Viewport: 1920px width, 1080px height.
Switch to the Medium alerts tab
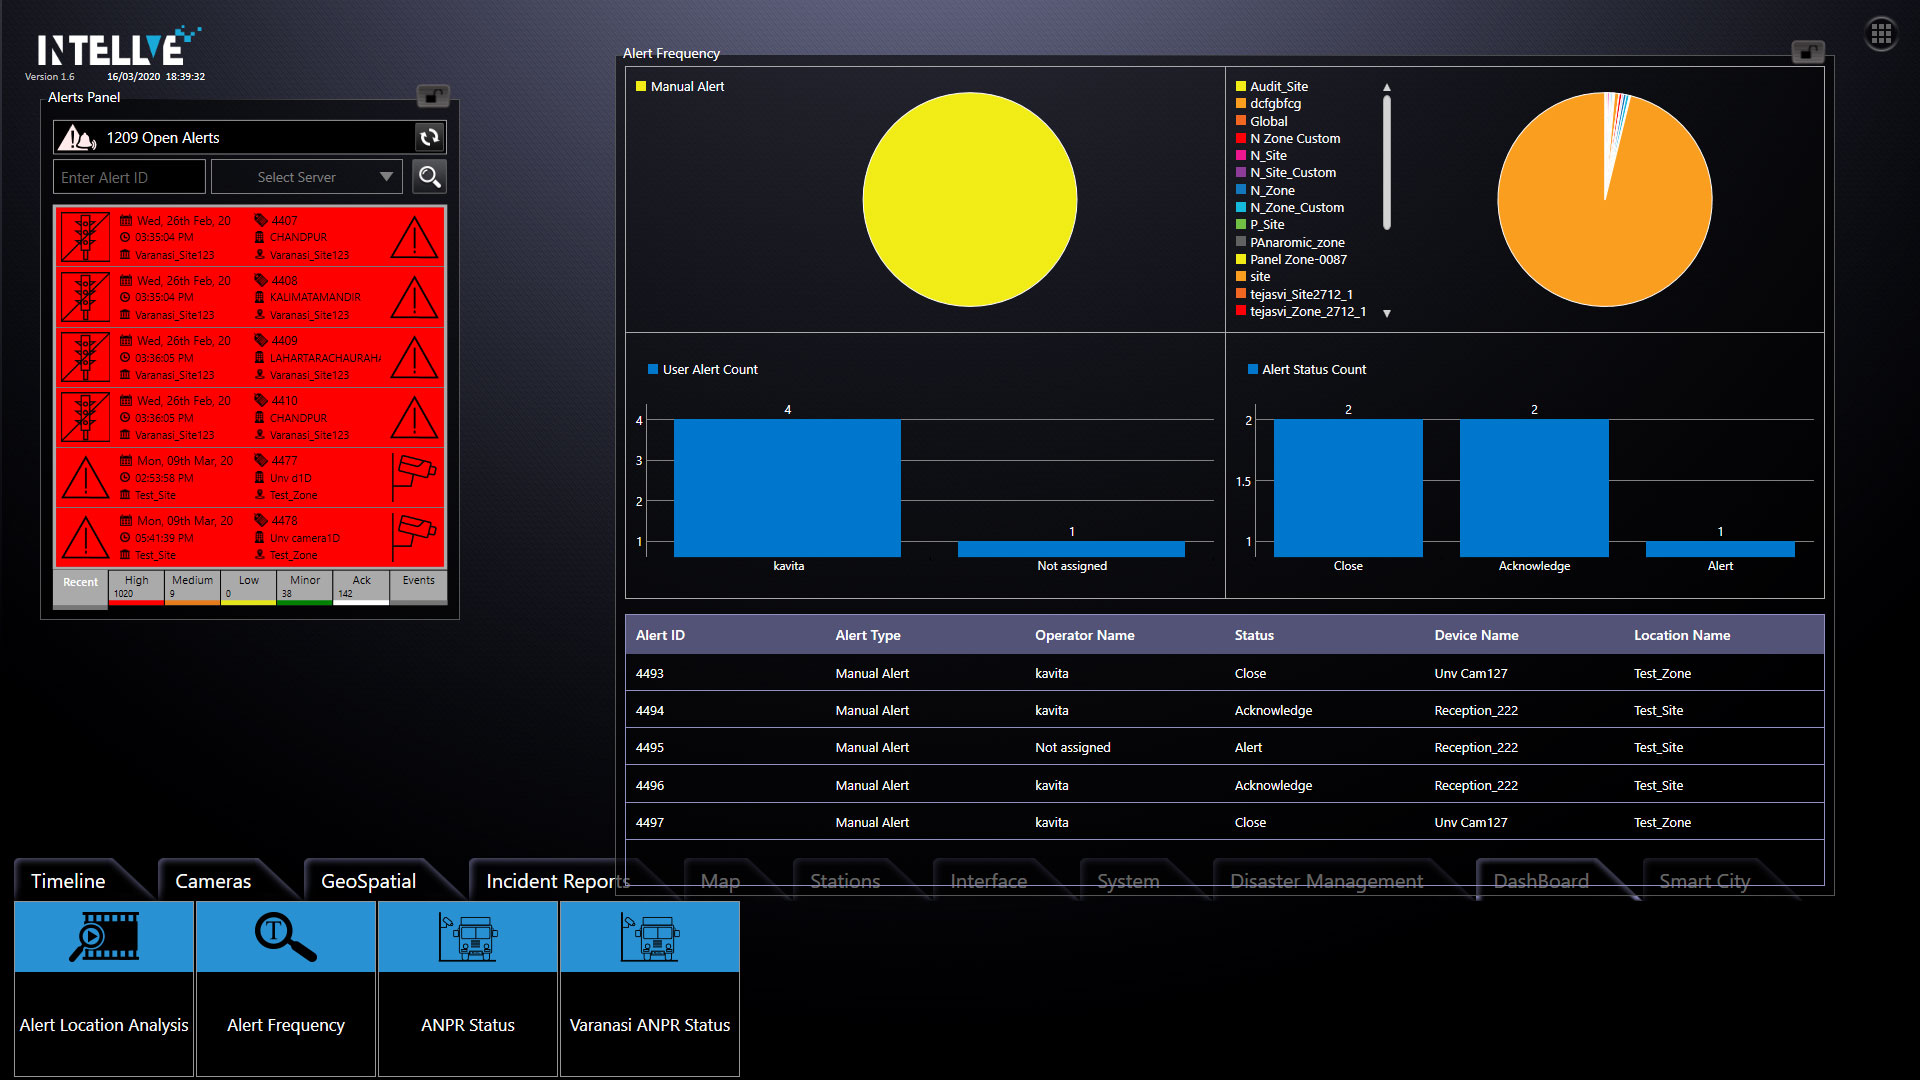coord(192,587)
